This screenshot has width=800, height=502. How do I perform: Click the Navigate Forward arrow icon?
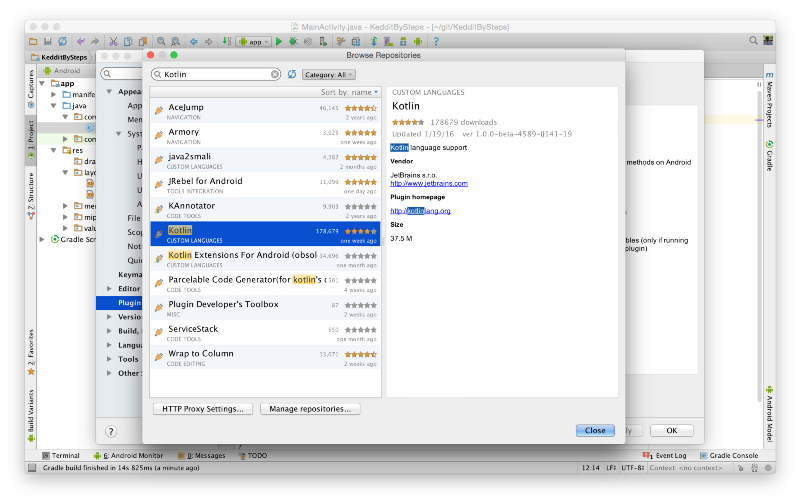click(x=208, y=41)
